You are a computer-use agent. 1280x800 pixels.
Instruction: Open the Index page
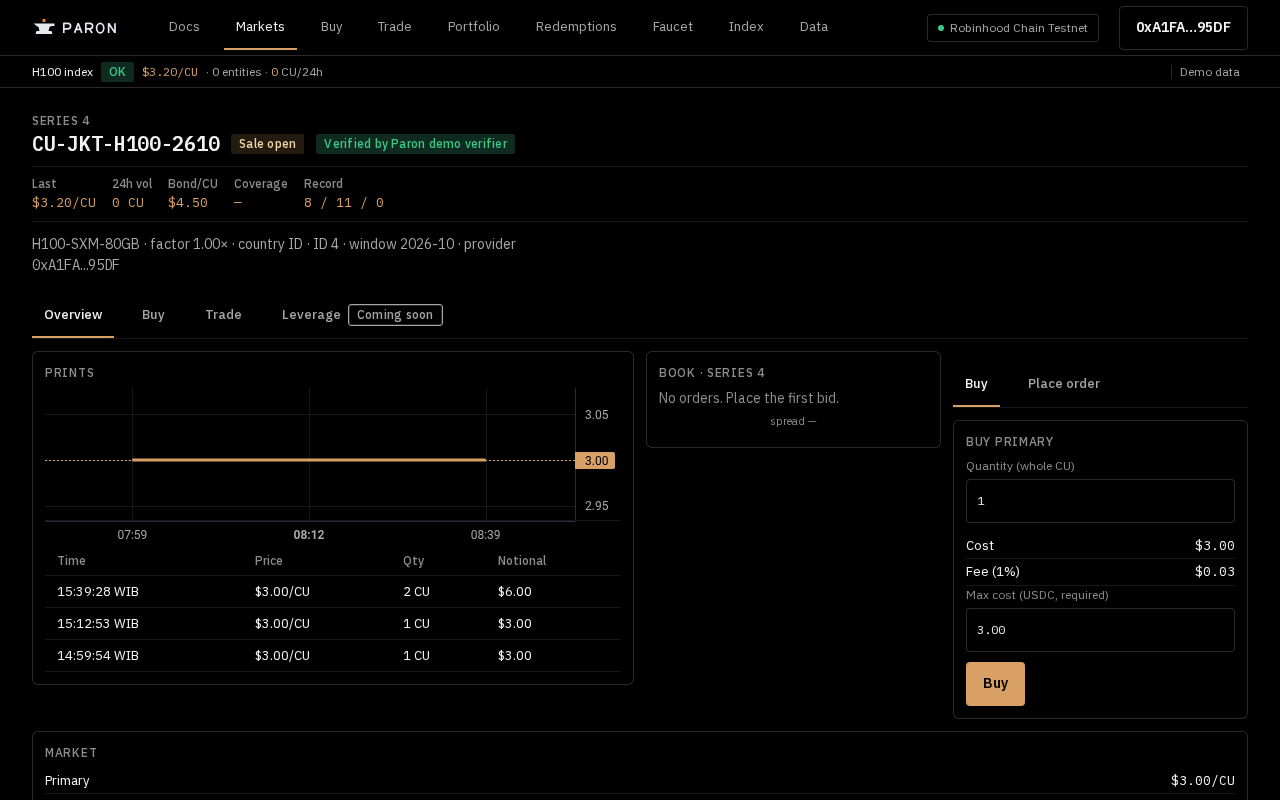pyautogui.click(x=746, y=27)
